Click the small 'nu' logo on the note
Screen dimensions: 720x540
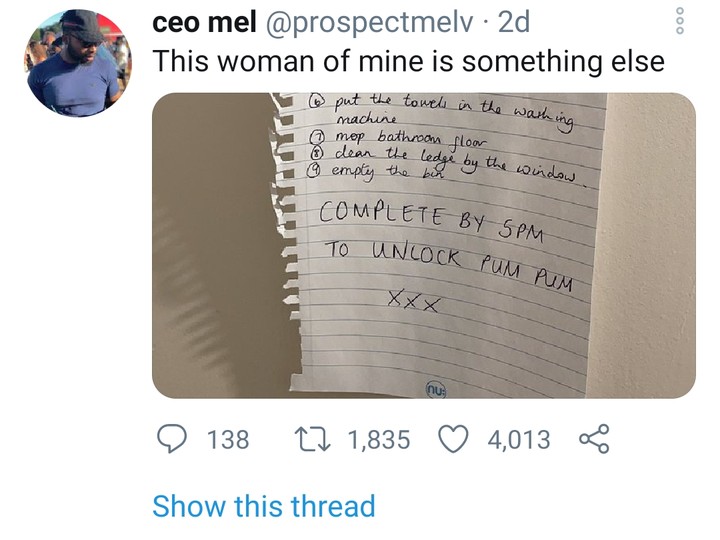[x=437, y=386]
